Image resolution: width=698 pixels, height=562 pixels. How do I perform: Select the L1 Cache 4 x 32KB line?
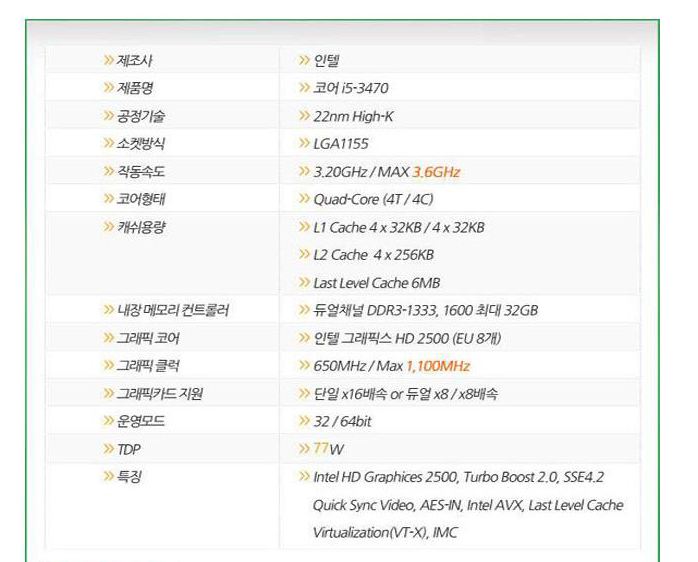coord(399,228)
